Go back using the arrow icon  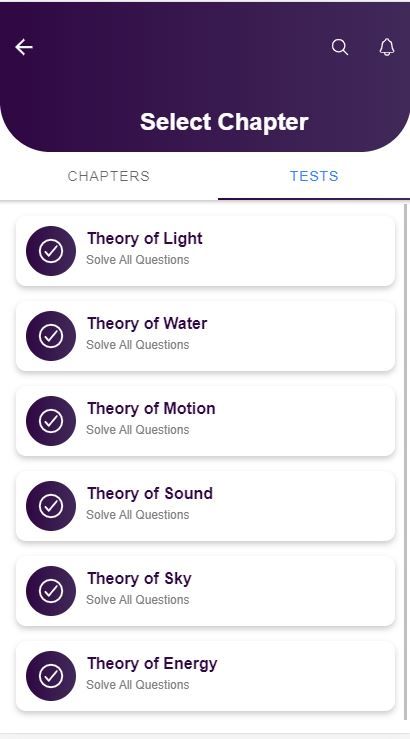pyautogui.click(x=24, y=47)
